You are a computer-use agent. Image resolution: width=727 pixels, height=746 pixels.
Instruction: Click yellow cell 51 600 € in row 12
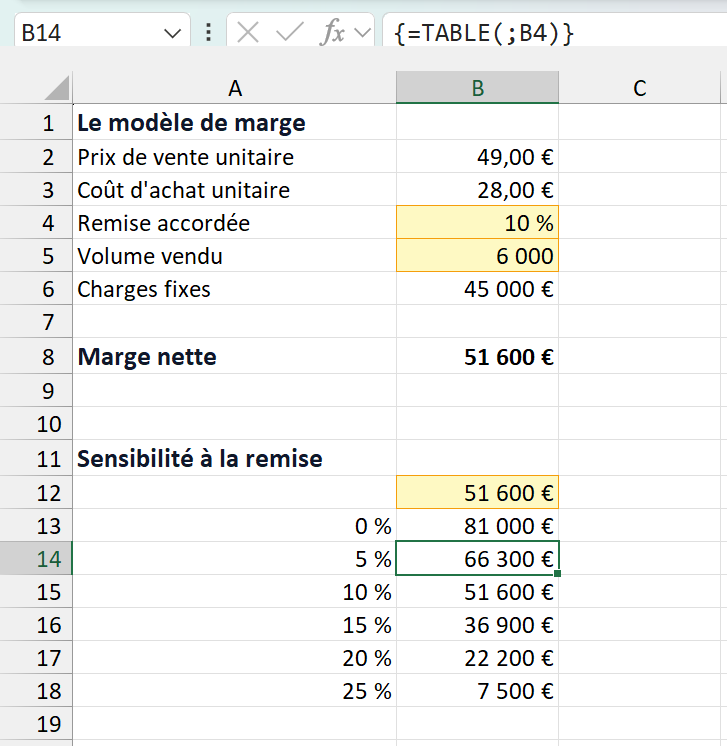(x=477, y=492)
